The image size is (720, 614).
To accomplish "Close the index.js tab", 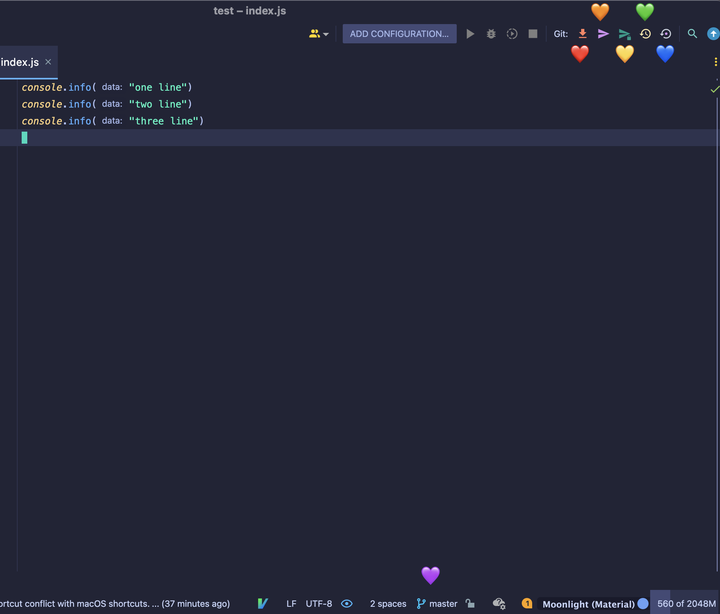I will (48, 62).
